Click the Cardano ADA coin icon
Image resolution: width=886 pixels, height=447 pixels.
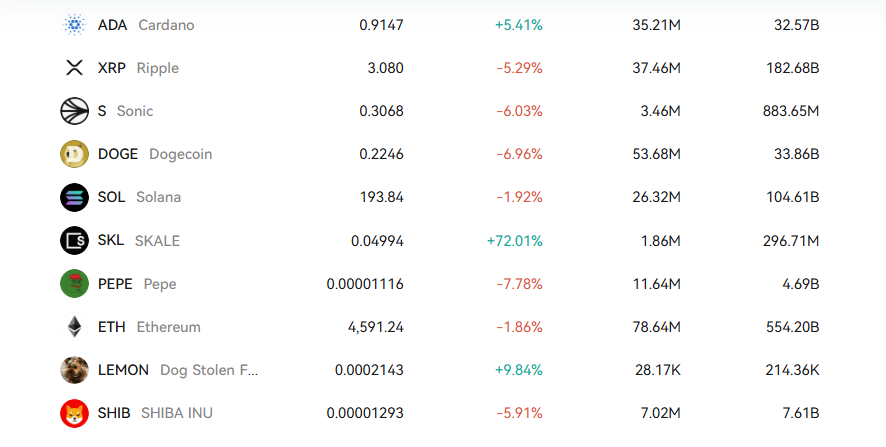click(75, 25)
